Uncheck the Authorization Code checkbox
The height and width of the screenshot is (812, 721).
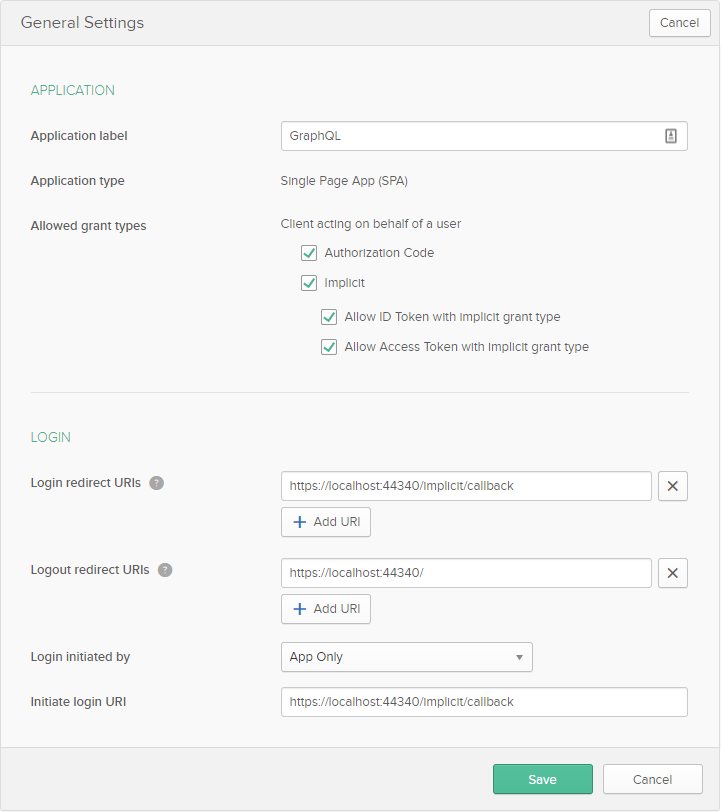click(309, 253)
